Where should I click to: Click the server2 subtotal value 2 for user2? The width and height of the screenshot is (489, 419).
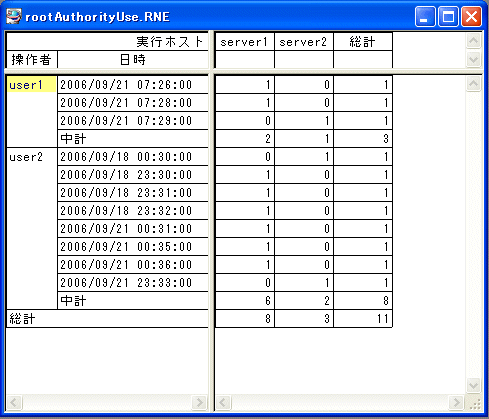click(304, 301)
